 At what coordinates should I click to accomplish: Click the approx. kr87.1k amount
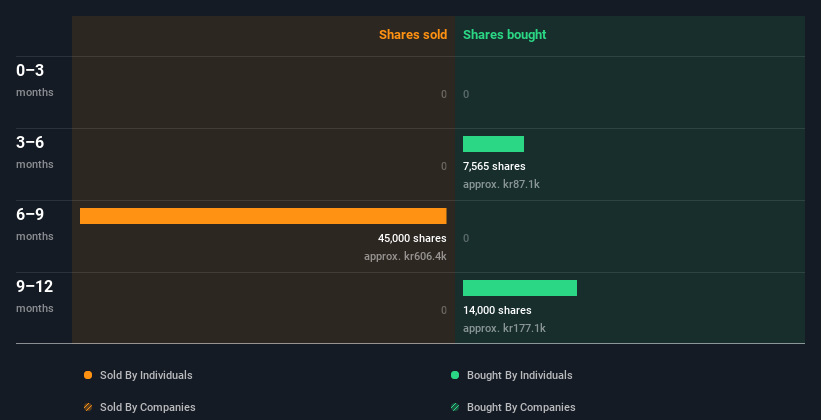501,184
